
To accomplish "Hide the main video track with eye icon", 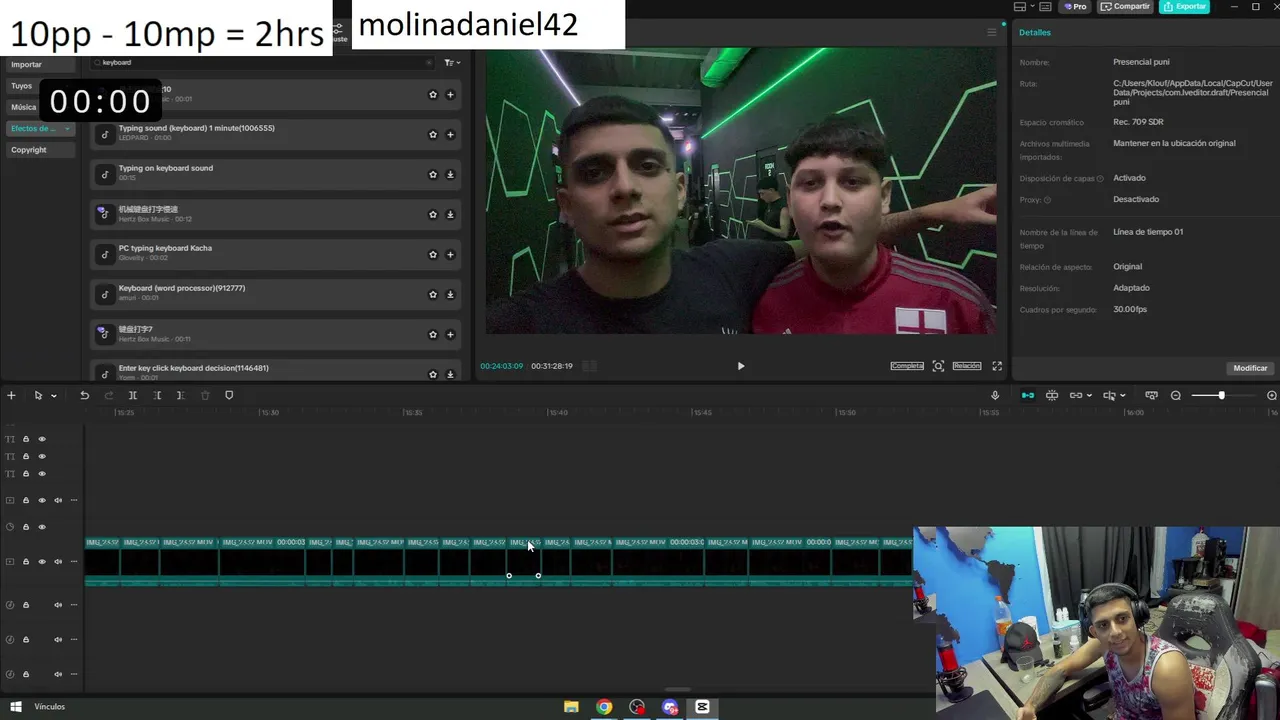I will [42, 561].
